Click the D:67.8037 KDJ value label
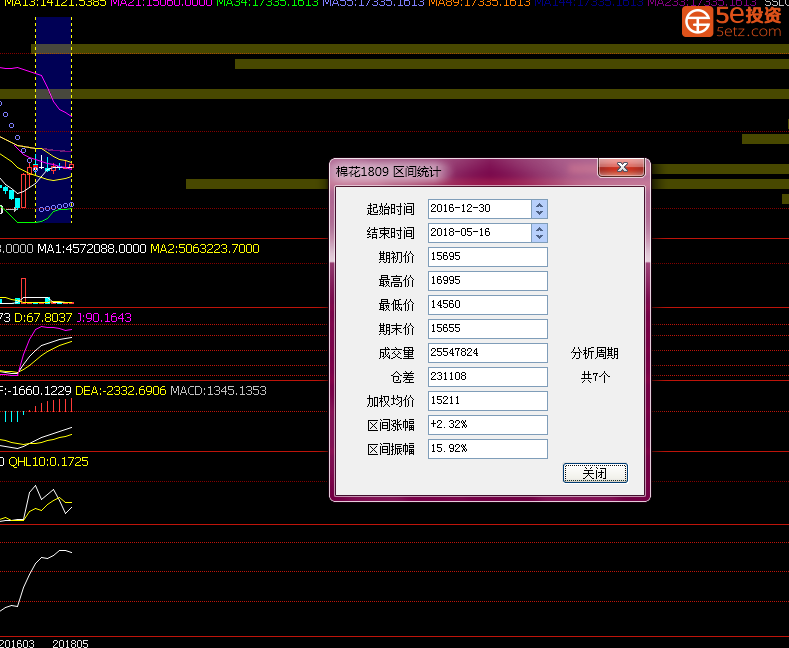This screenshot has width=789, height=648. [x=43, y=317]
